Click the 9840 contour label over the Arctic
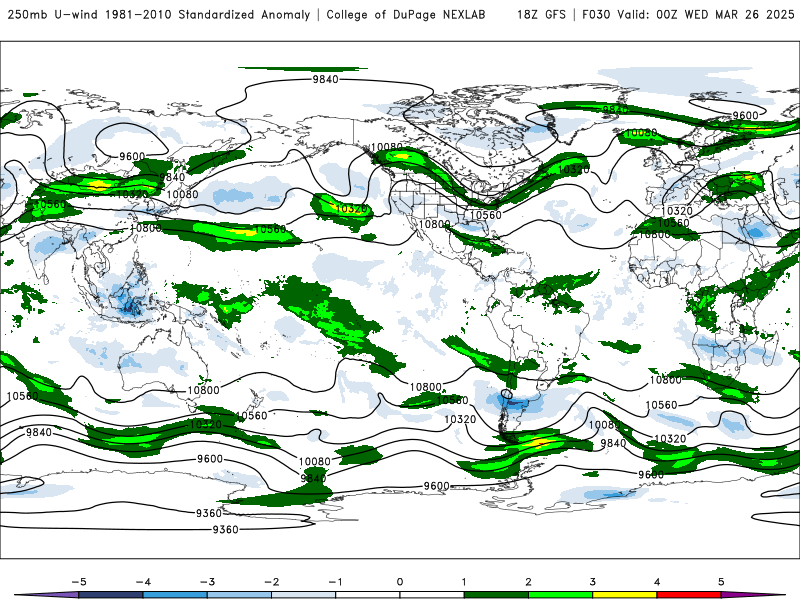The height and width of the screenshot is (600, 800). pyautogui.click(x=325, y=79)
